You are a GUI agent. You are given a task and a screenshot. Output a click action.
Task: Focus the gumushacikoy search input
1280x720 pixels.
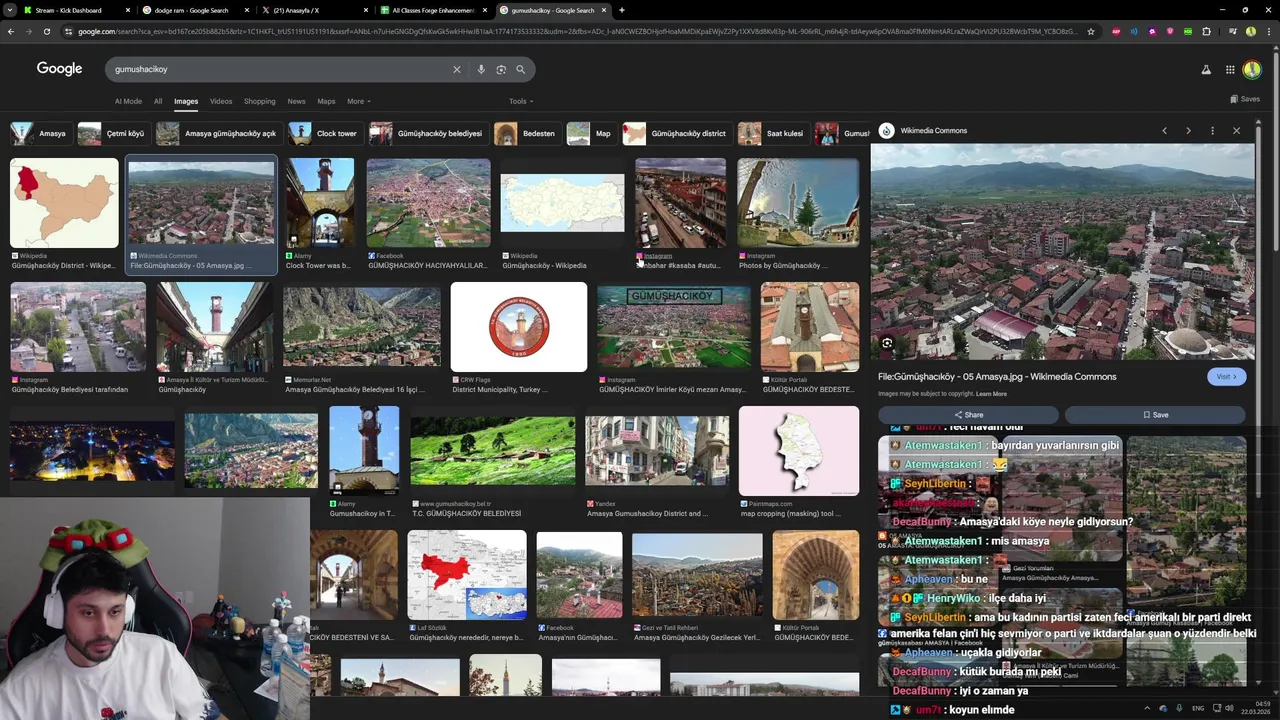280,69
